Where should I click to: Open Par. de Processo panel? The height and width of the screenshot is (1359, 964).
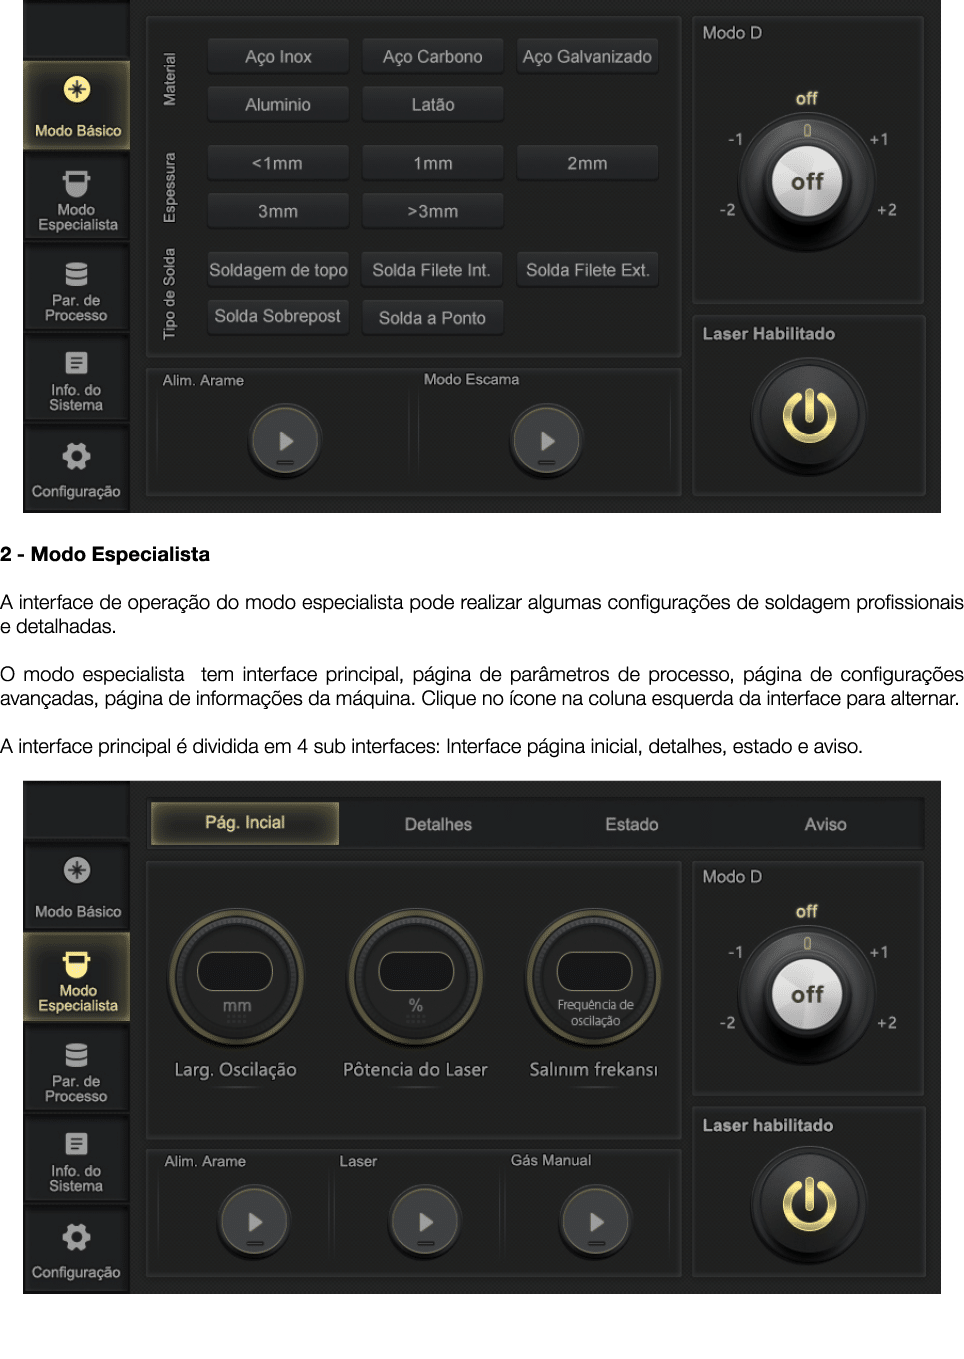click(x=76, y=288)
